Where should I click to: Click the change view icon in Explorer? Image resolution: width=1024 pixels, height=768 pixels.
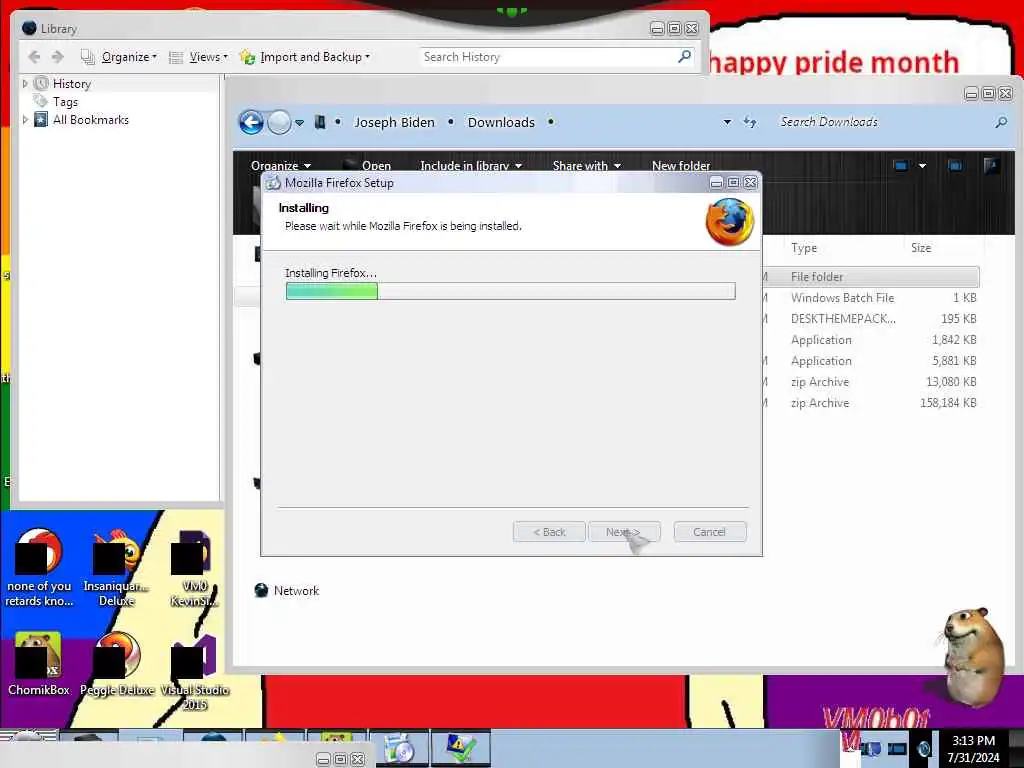click(x=901, y=165)
